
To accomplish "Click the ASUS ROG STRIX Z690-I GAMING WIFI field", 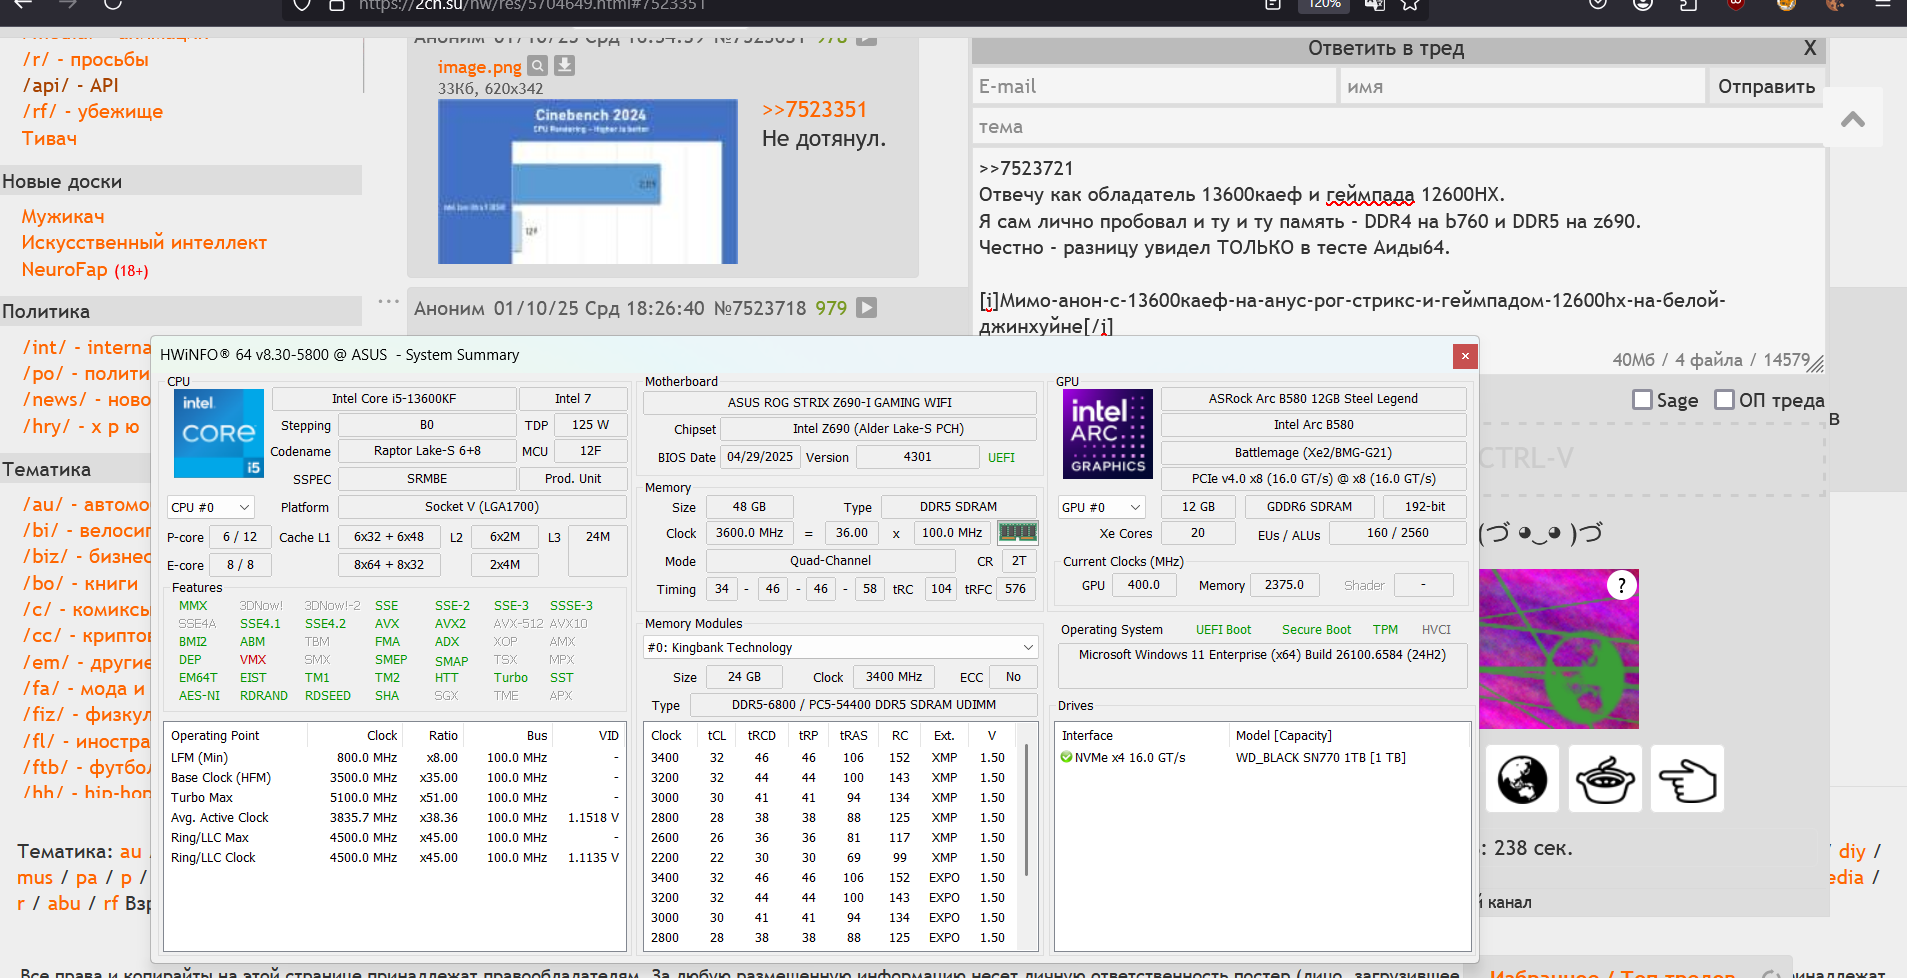I will coord(839,402).
